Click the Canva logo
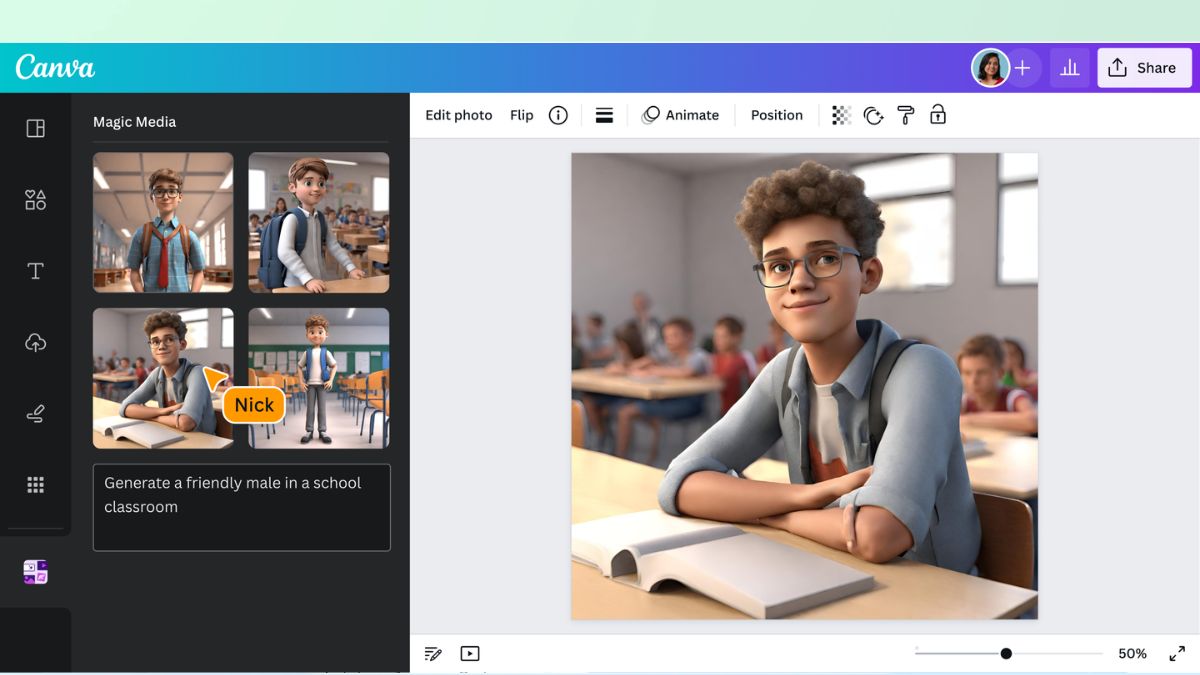 pos(55,67)
